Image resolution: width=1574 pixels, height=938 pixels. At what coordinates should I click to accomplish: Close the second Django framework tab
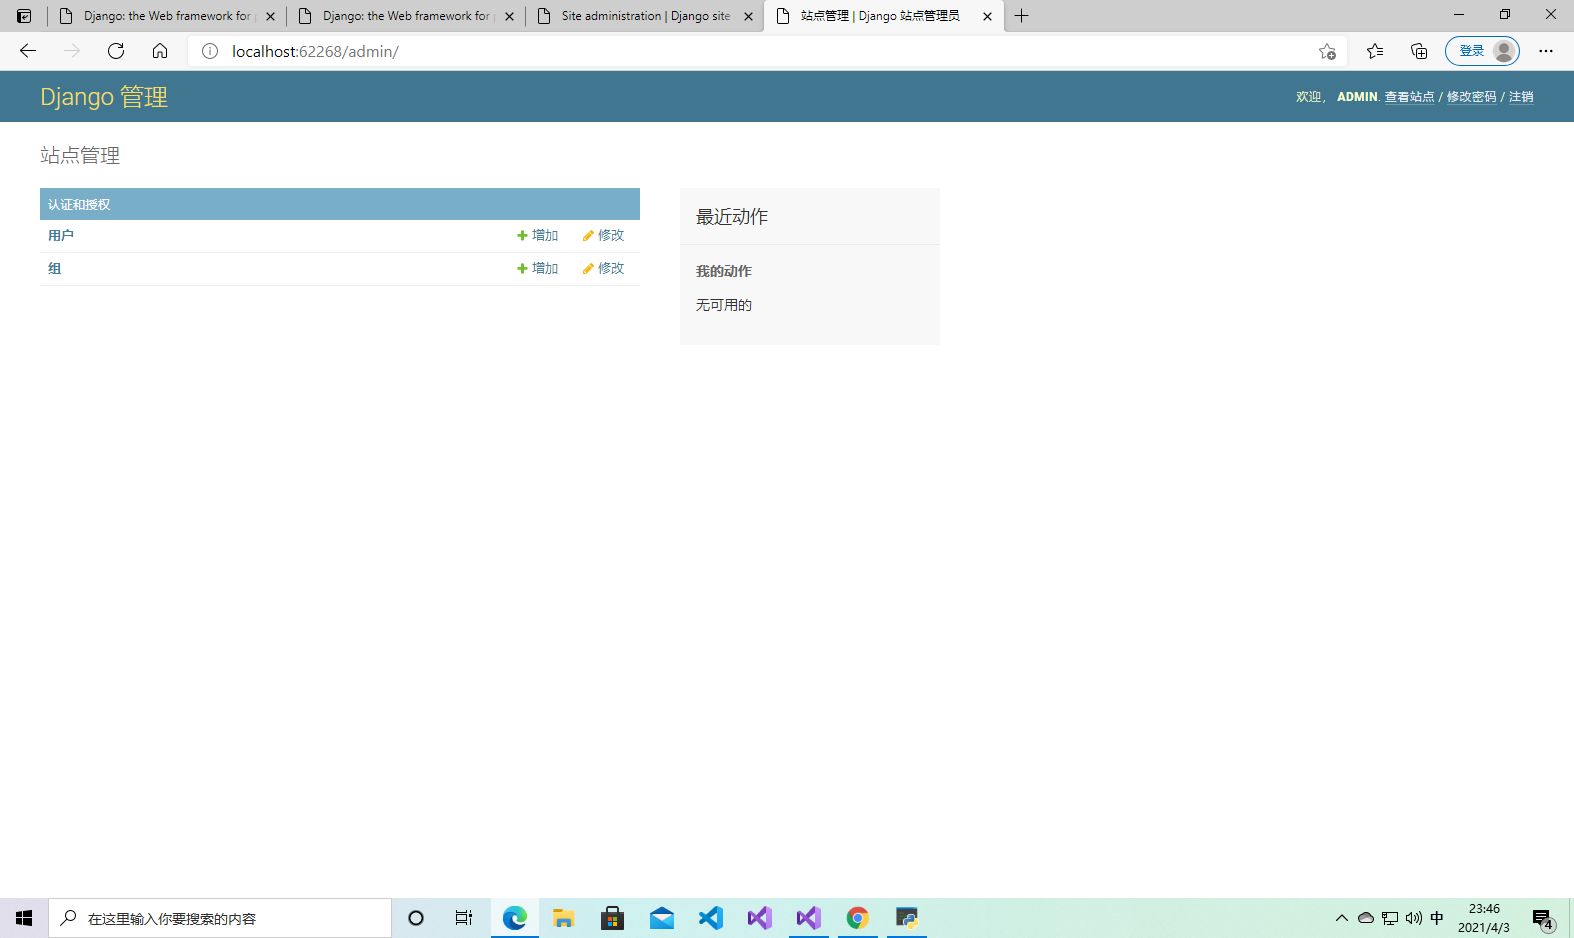[509, 16]
